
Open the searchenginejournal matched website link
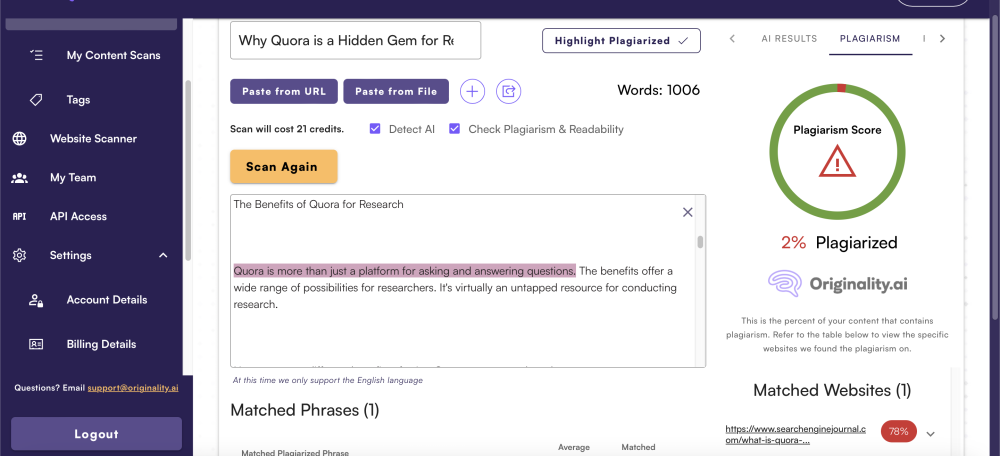(796, 434)
